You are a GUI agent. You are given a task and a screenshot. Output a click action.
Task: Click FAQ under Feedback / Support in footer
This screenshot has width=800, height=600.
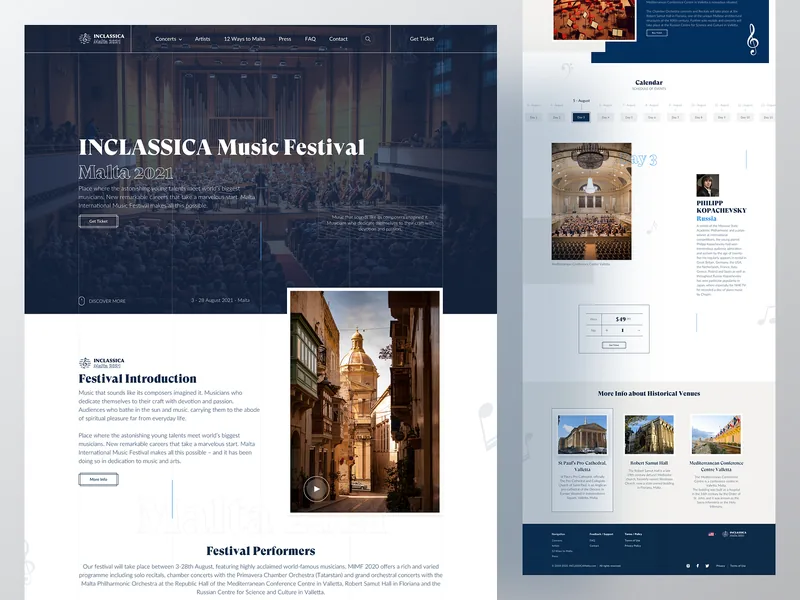click(x=592, y=540)
